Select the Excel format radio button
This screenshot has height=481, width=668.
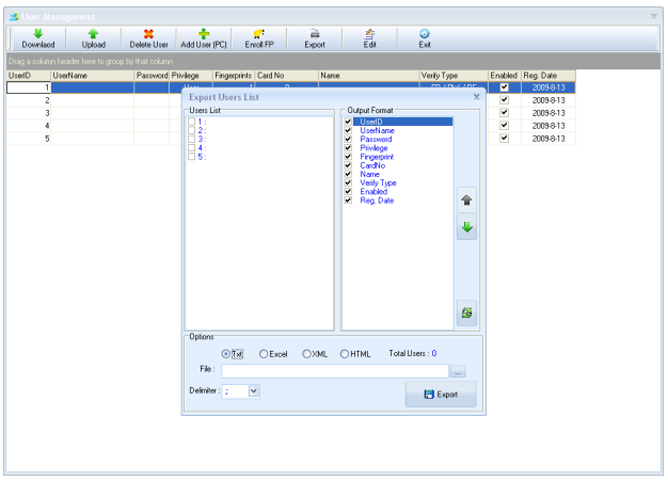(264, 354)
